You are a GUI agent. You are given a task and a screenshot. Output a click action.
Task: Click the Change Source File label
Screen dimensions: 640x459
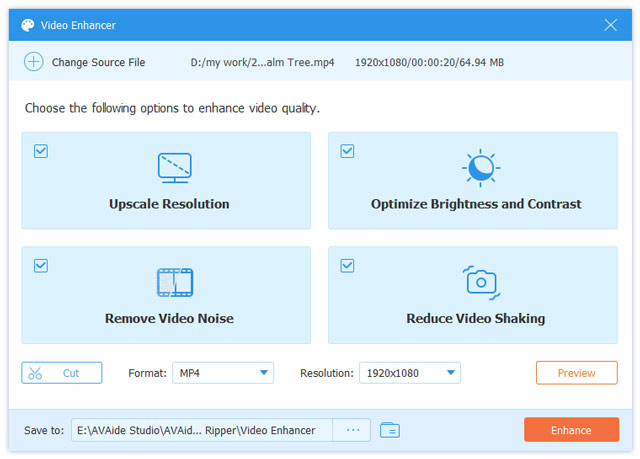(x=98, y=62)
